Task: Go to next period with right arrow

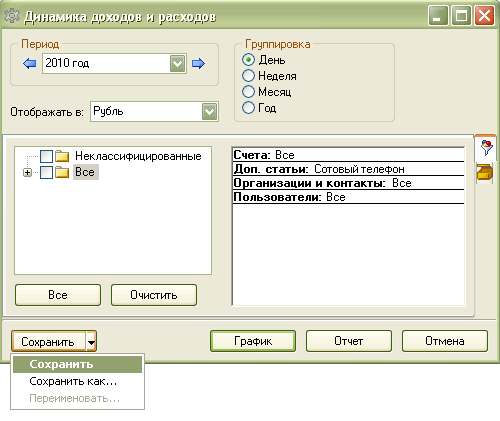Action: point(198,63)
